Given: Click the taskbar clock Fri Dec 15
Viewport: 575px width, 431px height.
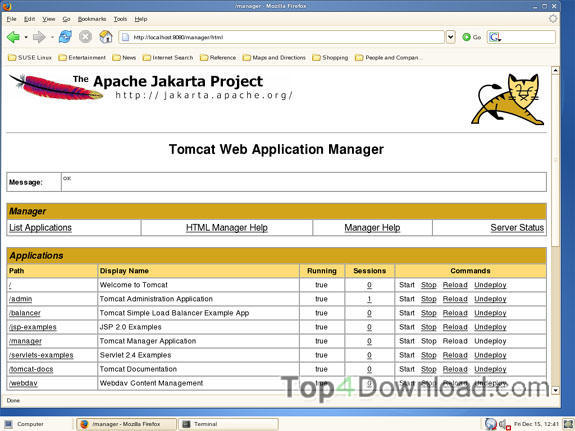Looking at the screenshot, I should pyautogui.click(x=536, y=424).
